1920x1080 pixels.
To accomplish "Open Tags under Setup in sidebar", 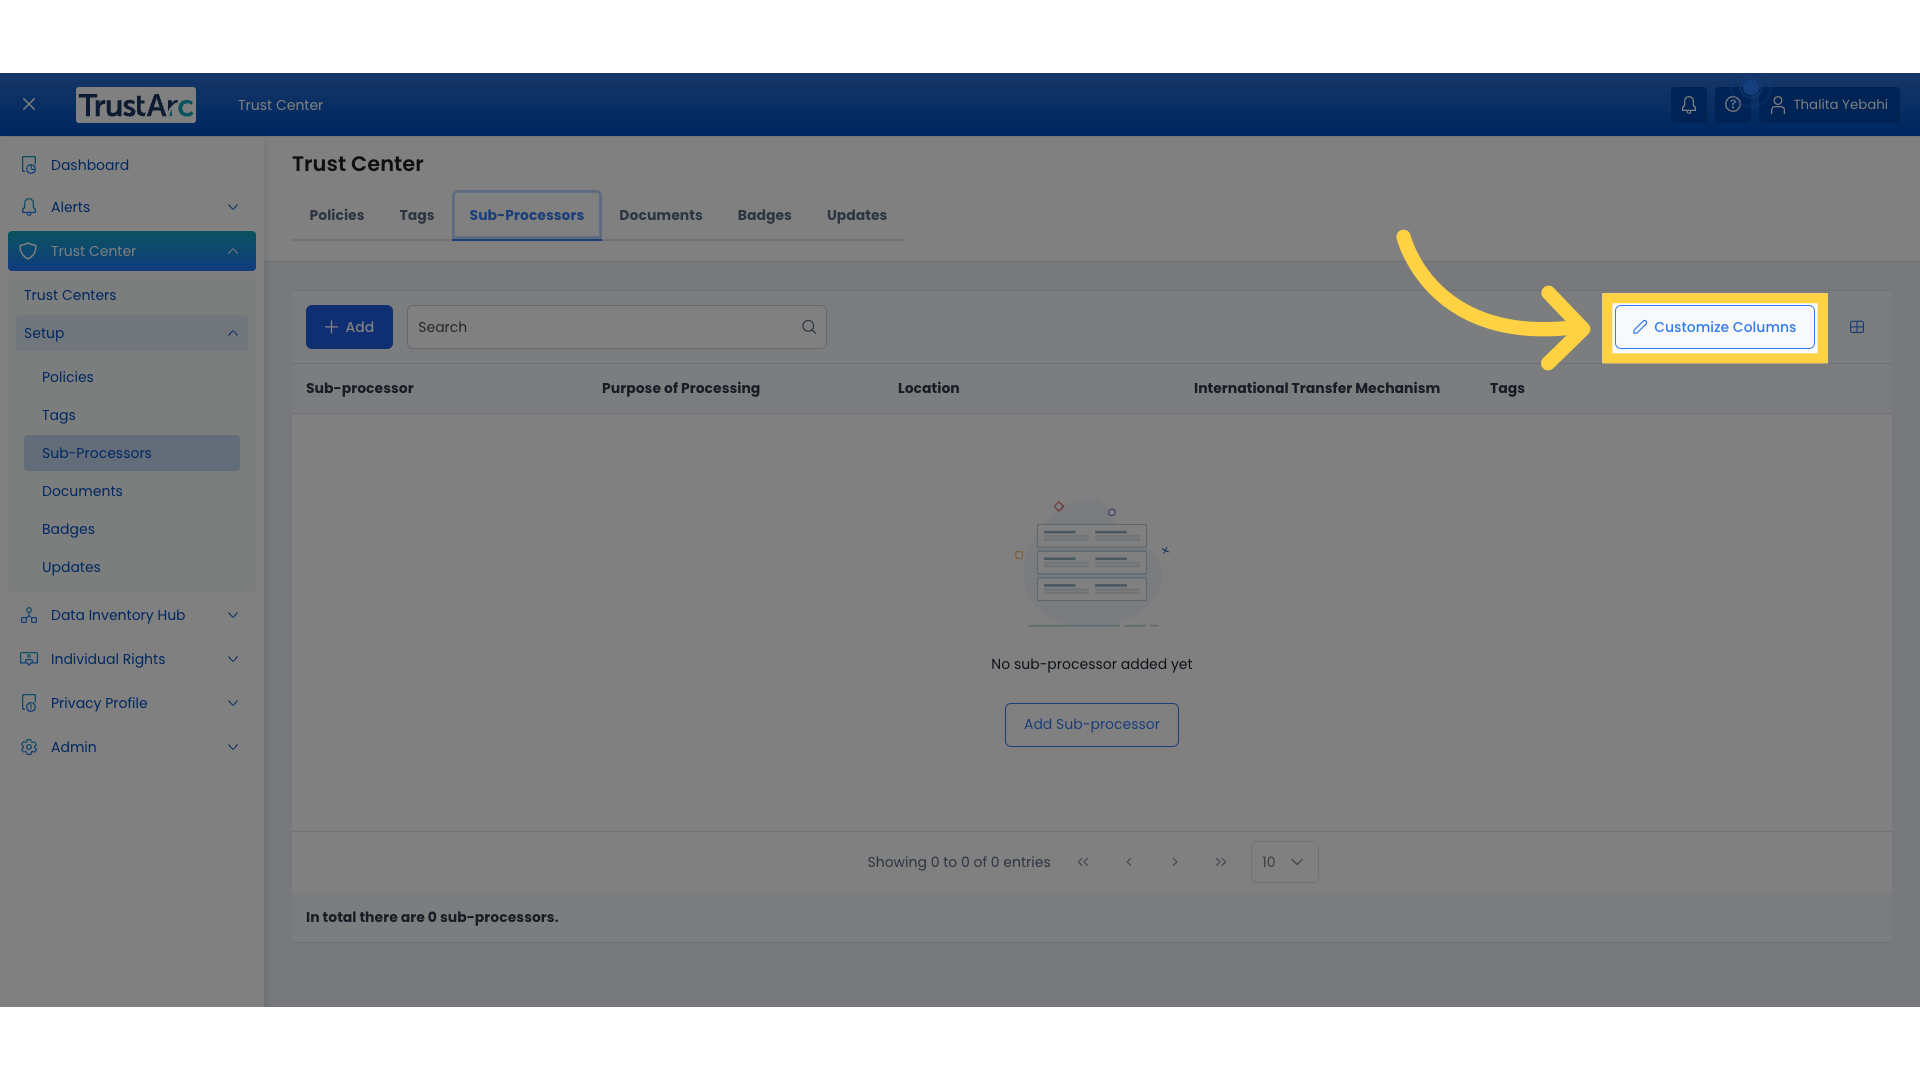I will (x=59, y=415).
